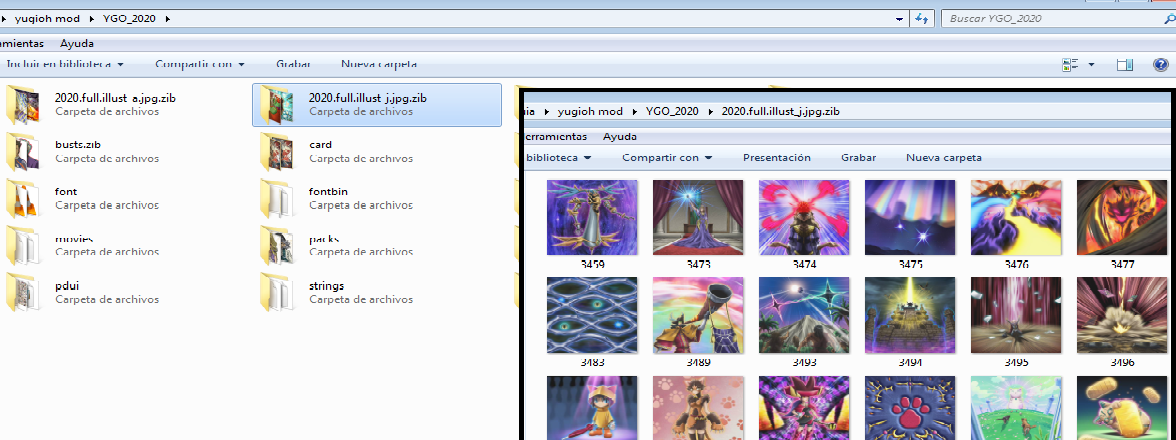
Task: Select the yellow raincoat character thumbnail
Action: (x=592, y=408)
